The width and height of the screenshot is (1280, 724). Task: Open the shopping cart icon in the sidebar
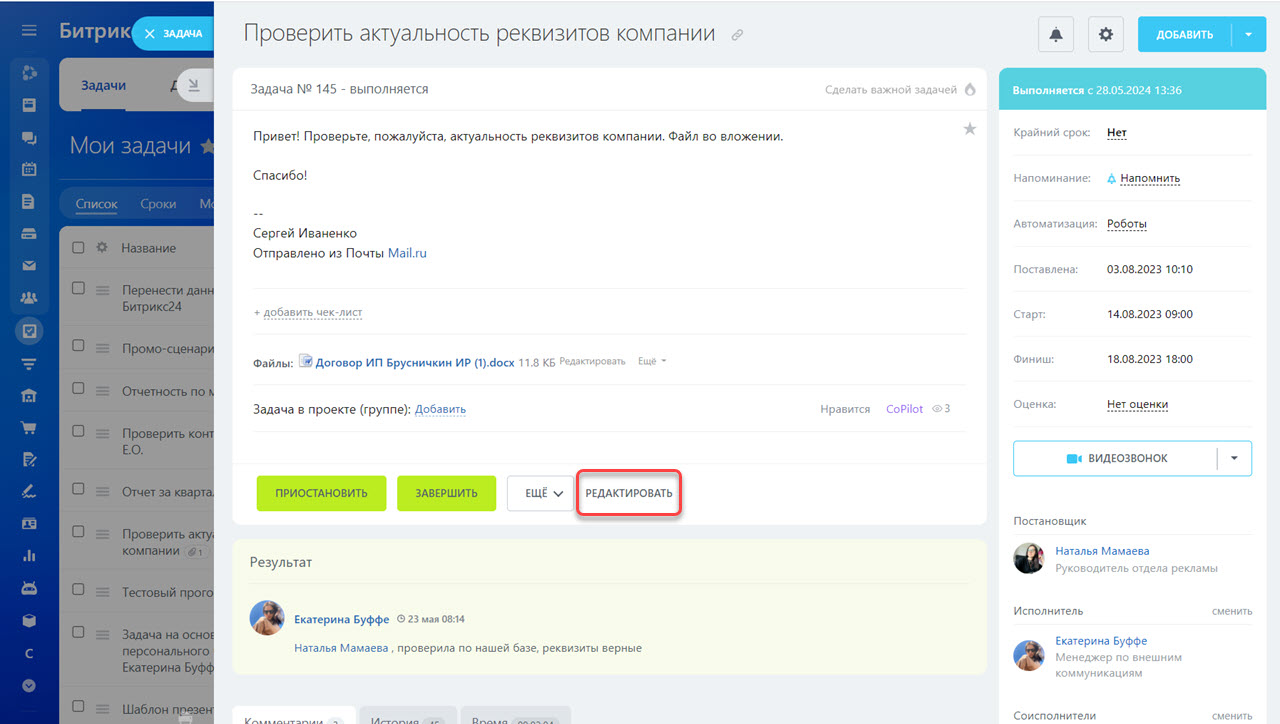tap(29, 427)
